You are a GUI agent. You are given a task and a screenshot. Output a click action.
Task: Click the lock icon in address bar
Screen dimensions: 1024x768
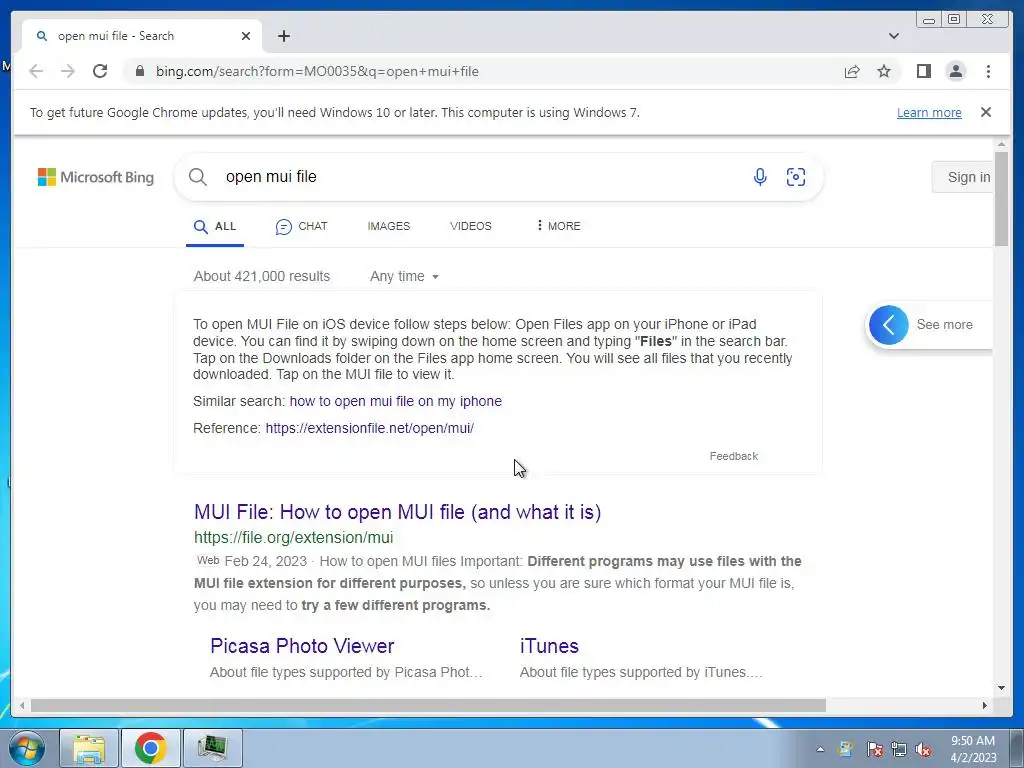(x=139, y=71)
